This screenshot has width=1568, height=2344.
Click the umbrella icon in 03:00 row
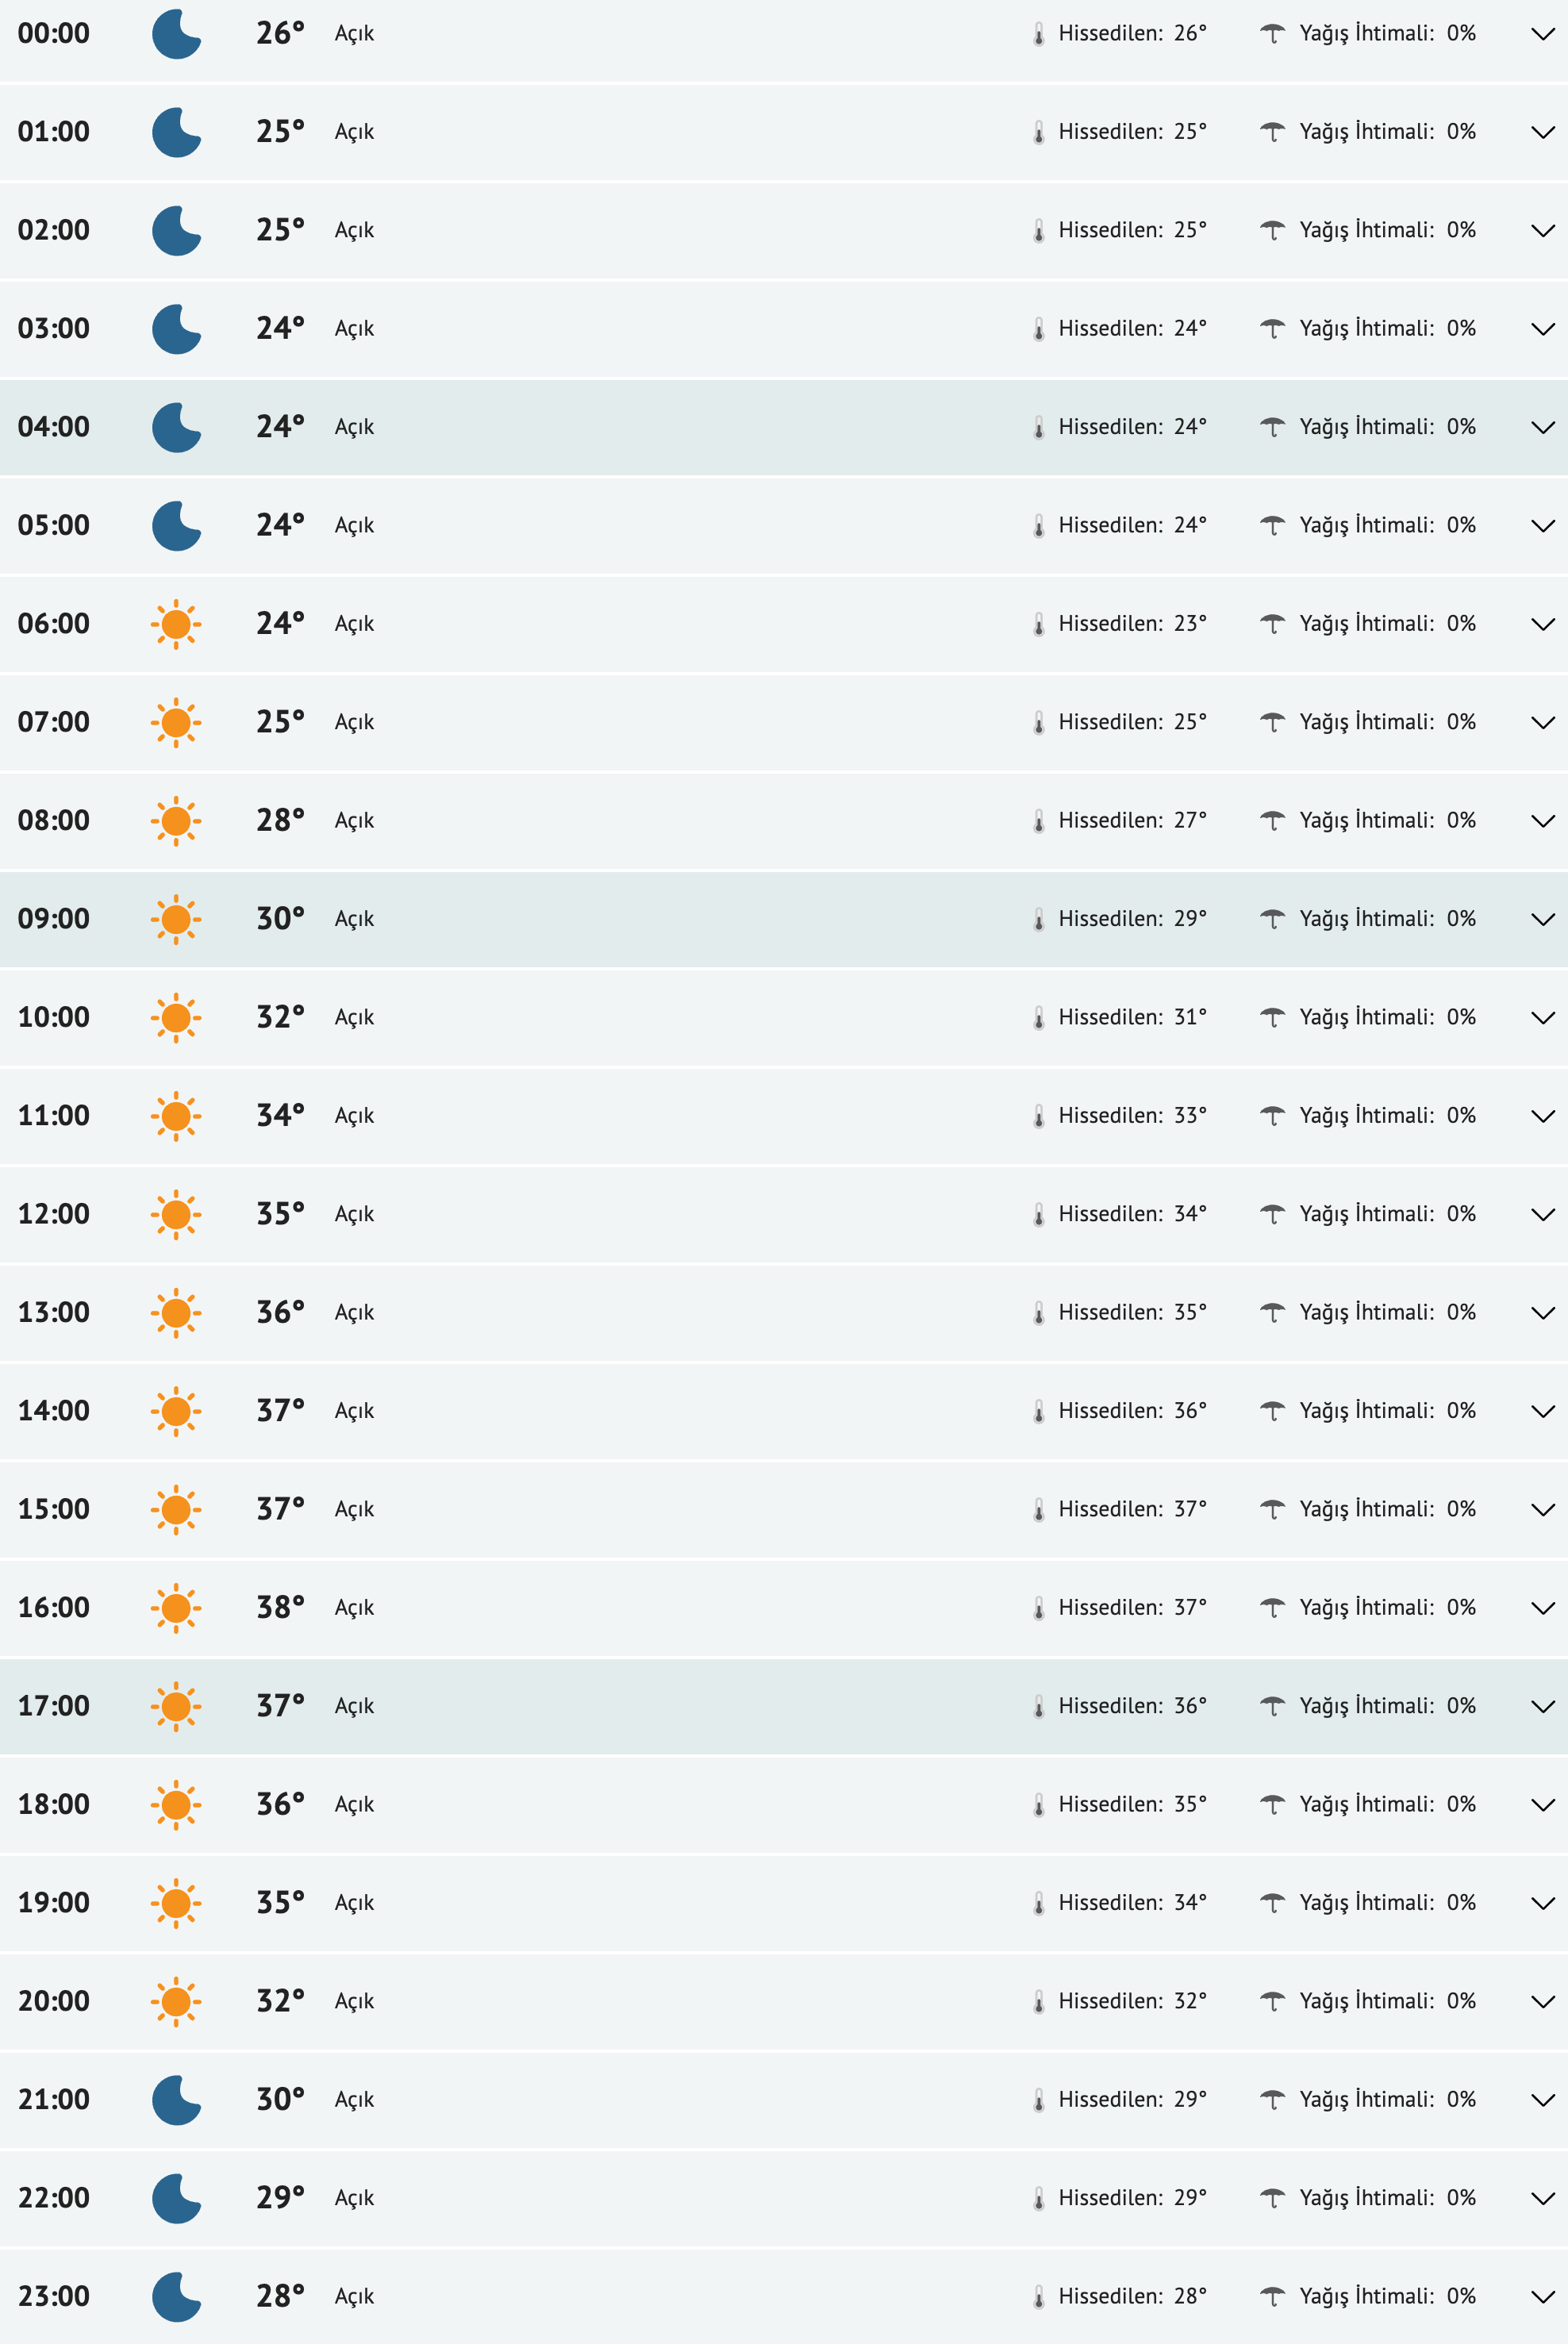(1272, 329)
